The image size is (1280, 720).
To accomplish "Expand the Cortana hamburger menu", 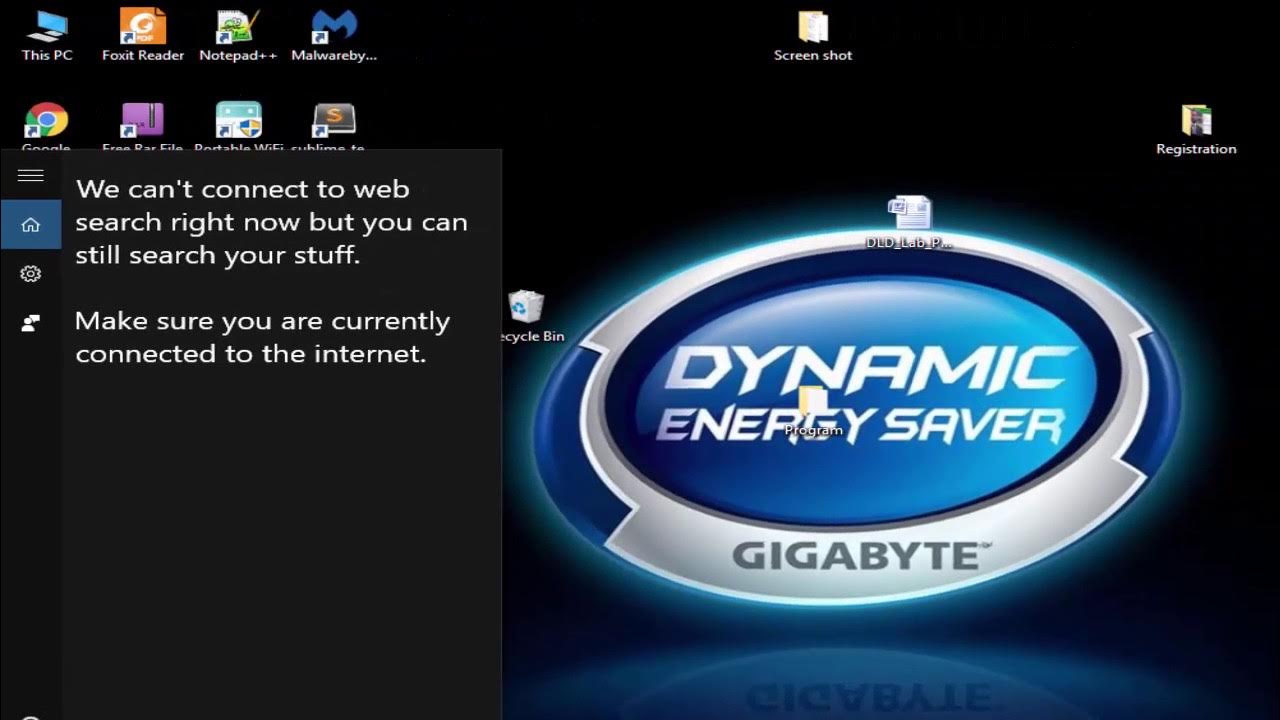I will click(x=31, y=175).
